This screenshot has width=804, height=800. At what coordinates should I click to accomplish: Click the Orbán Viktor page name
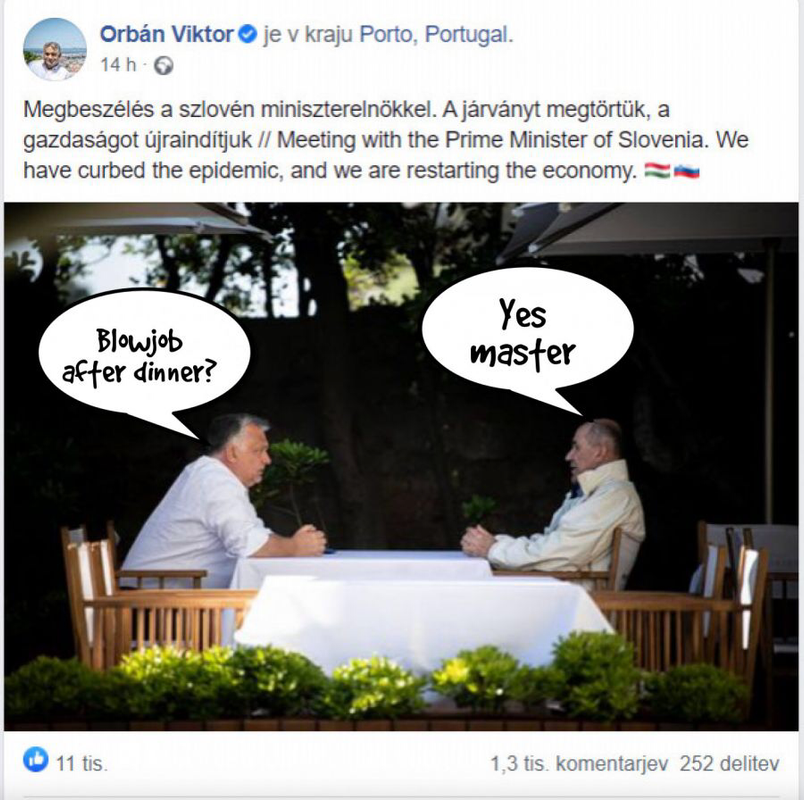pyautogui.click(x=167, y=34)
